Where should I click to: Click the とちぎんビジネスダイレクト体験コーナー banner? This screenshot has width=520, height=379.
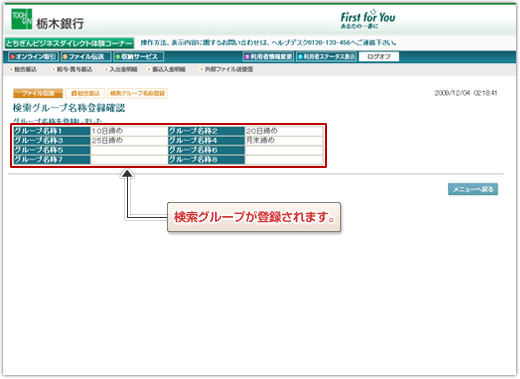coord(69,43)
